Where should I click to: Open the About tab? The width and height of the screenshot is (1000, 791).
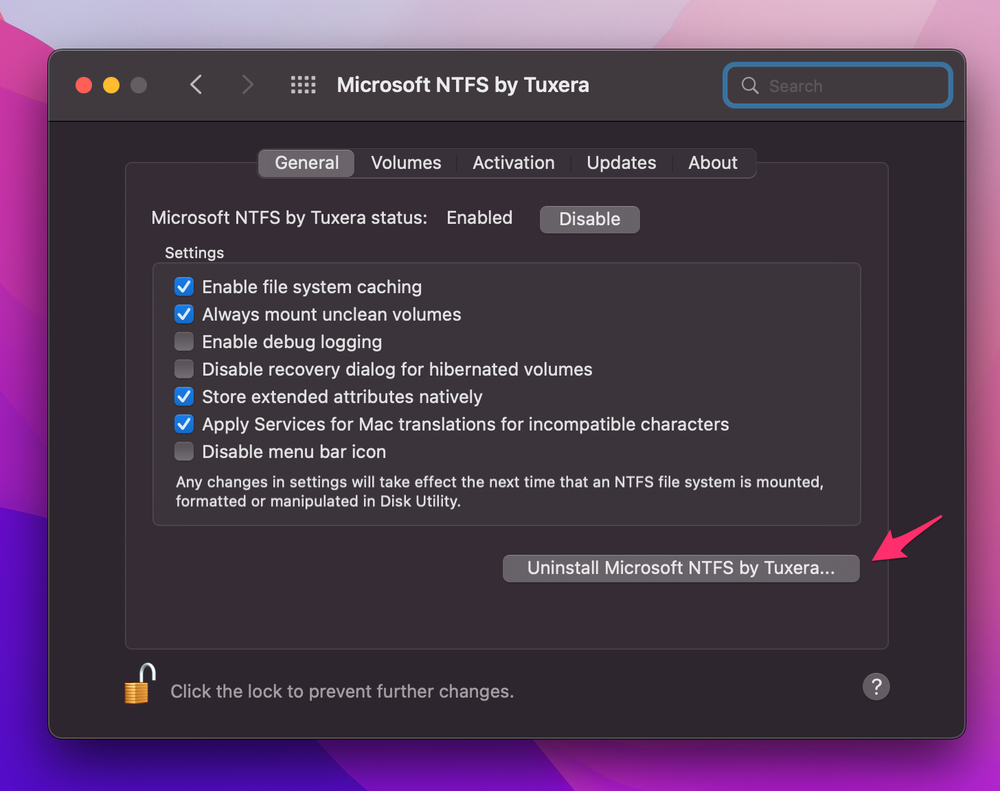click(x=712, y=163)
